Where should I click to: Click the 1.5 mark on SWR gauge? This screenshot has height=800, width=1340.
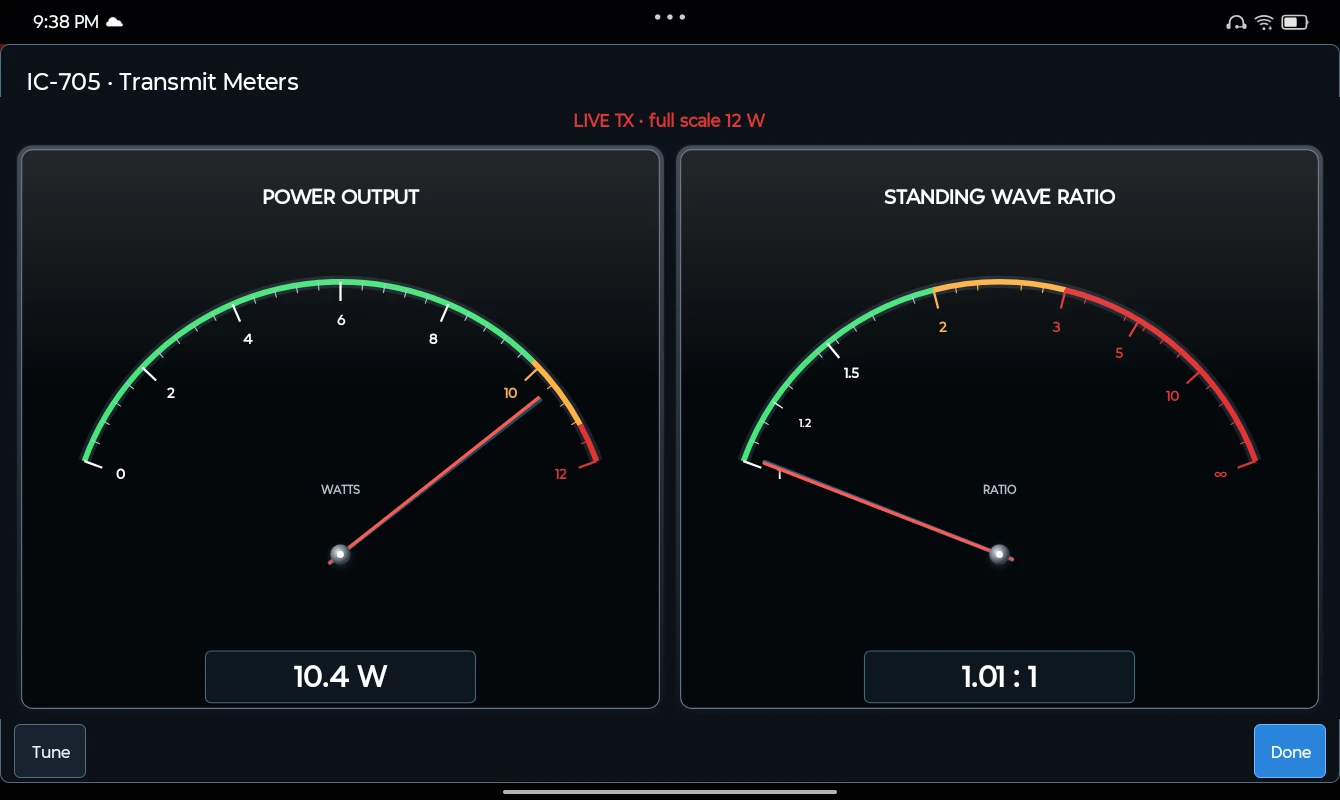click(x=851, y=373)
